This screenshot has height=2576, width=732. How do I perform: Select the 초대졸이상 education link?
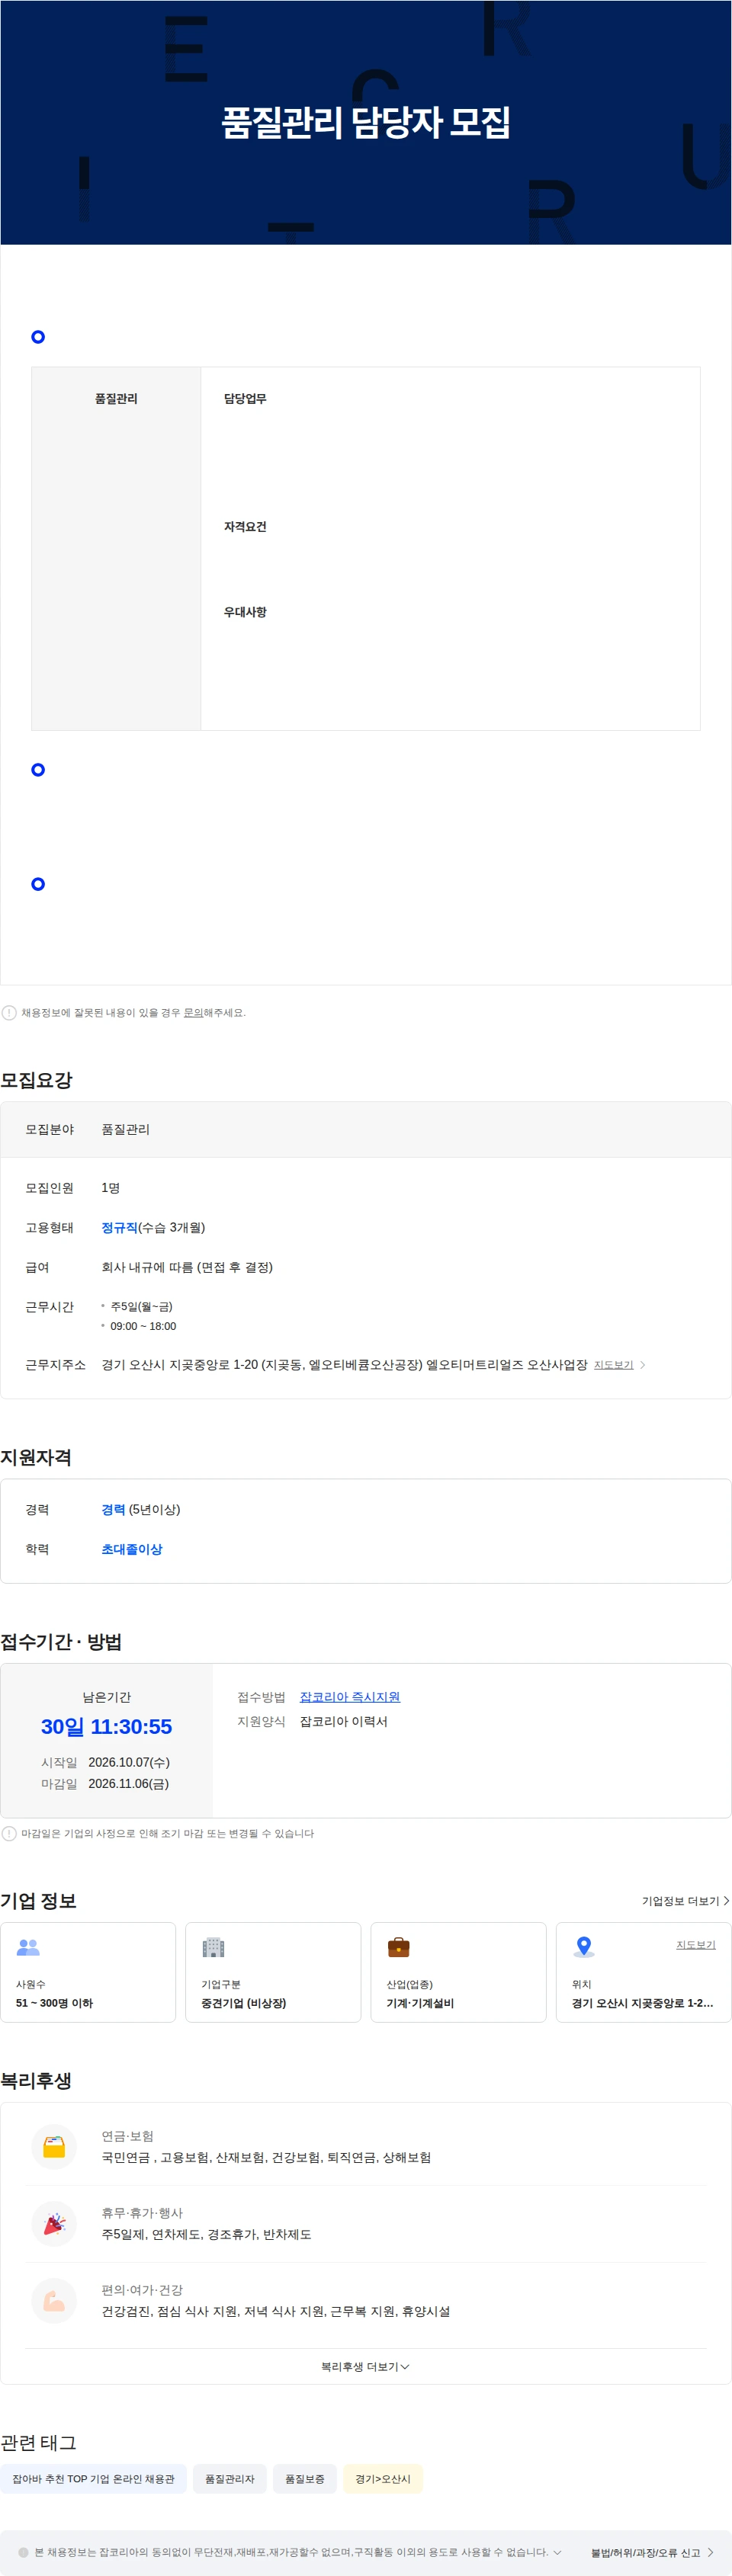pos(131,1549)
